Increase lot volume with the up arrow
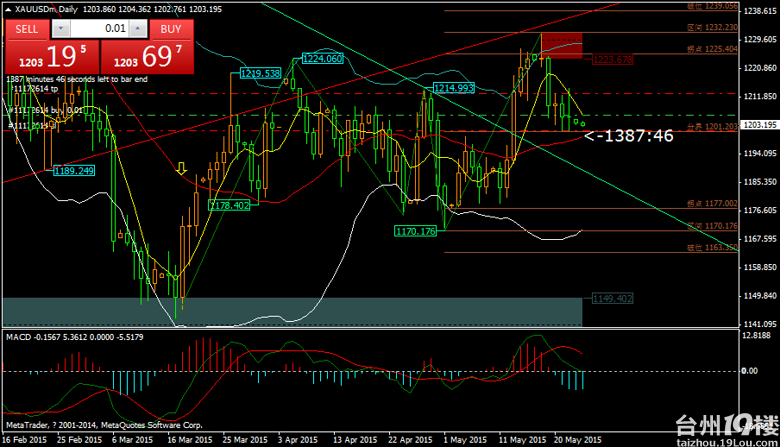 136,30
